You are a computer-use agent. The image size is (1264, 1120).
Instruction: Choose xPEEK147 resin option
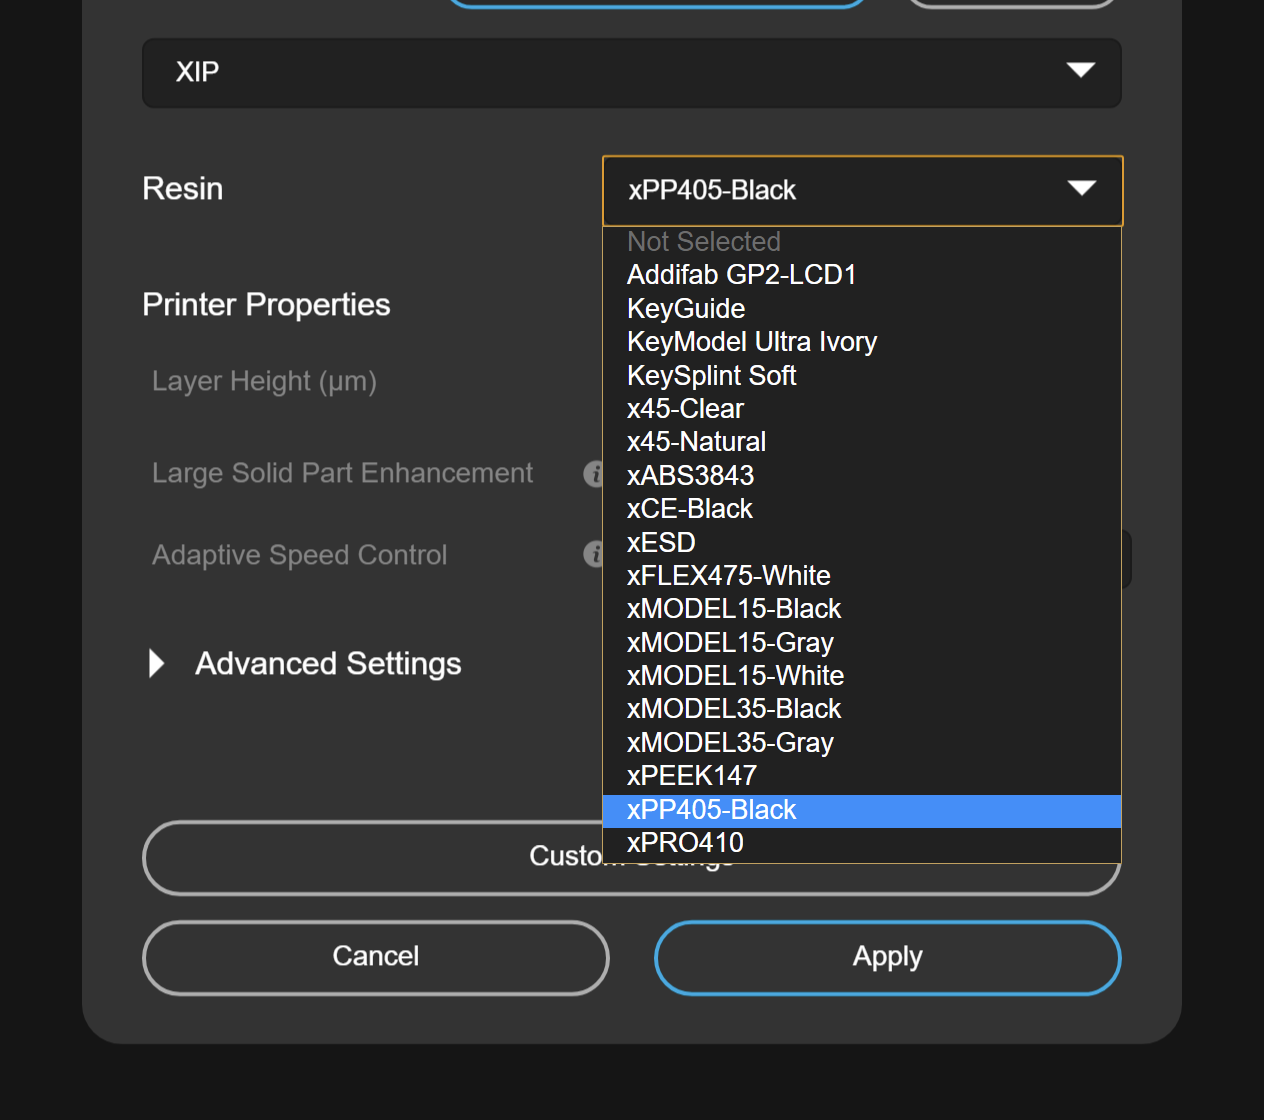(862, 776)
